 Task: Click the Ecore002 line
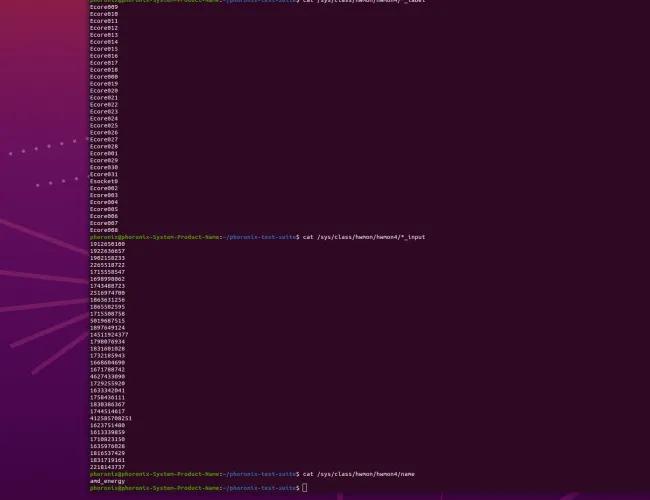click(x=104, y=188)
